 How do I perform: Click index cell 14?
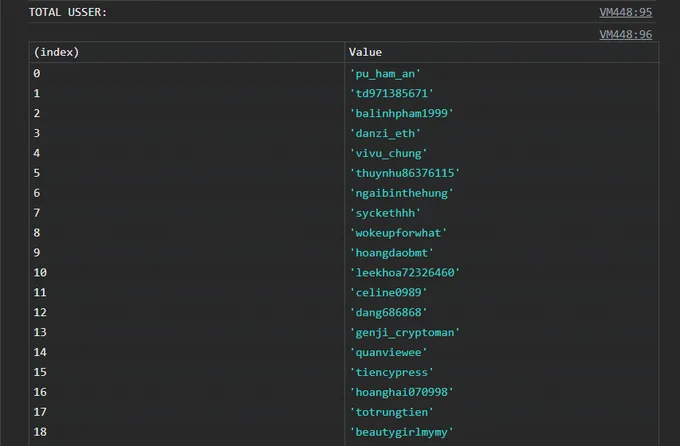coord(186,352)
